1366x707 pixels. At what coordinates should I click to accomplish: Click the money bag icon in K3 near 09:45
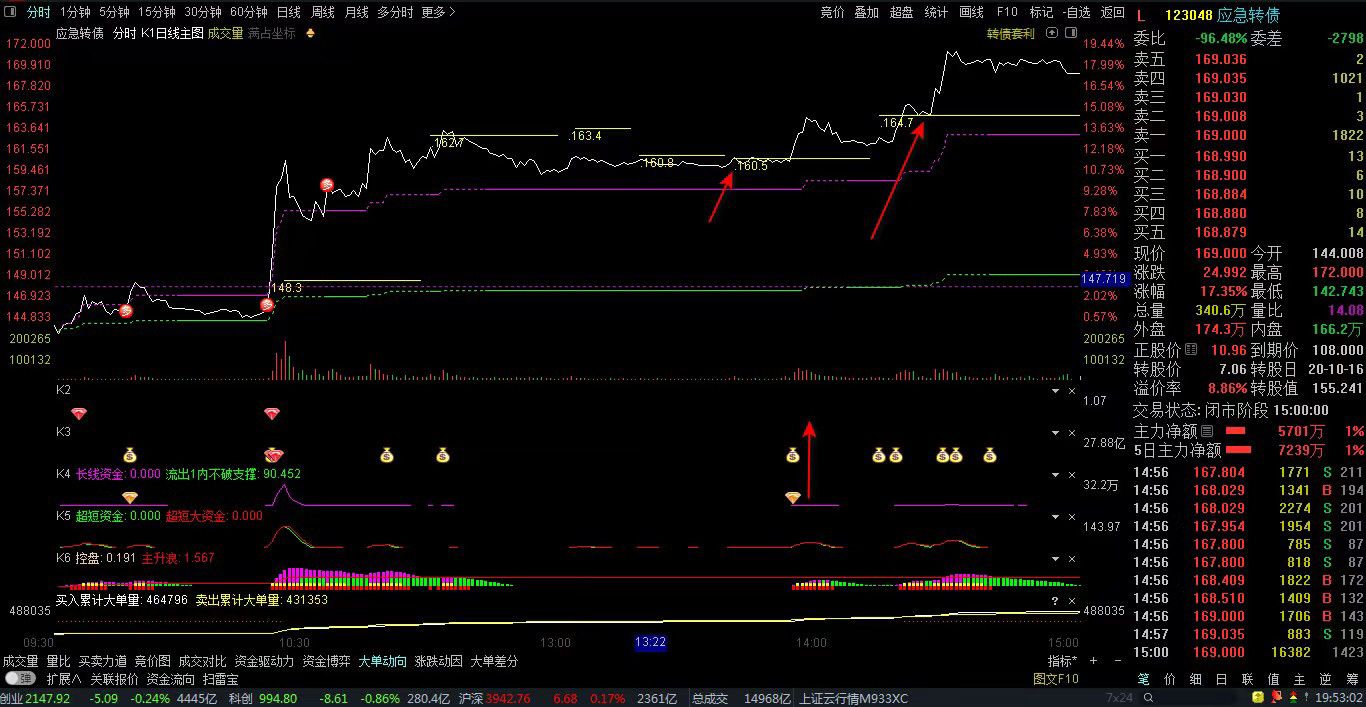tap(128, 455)
